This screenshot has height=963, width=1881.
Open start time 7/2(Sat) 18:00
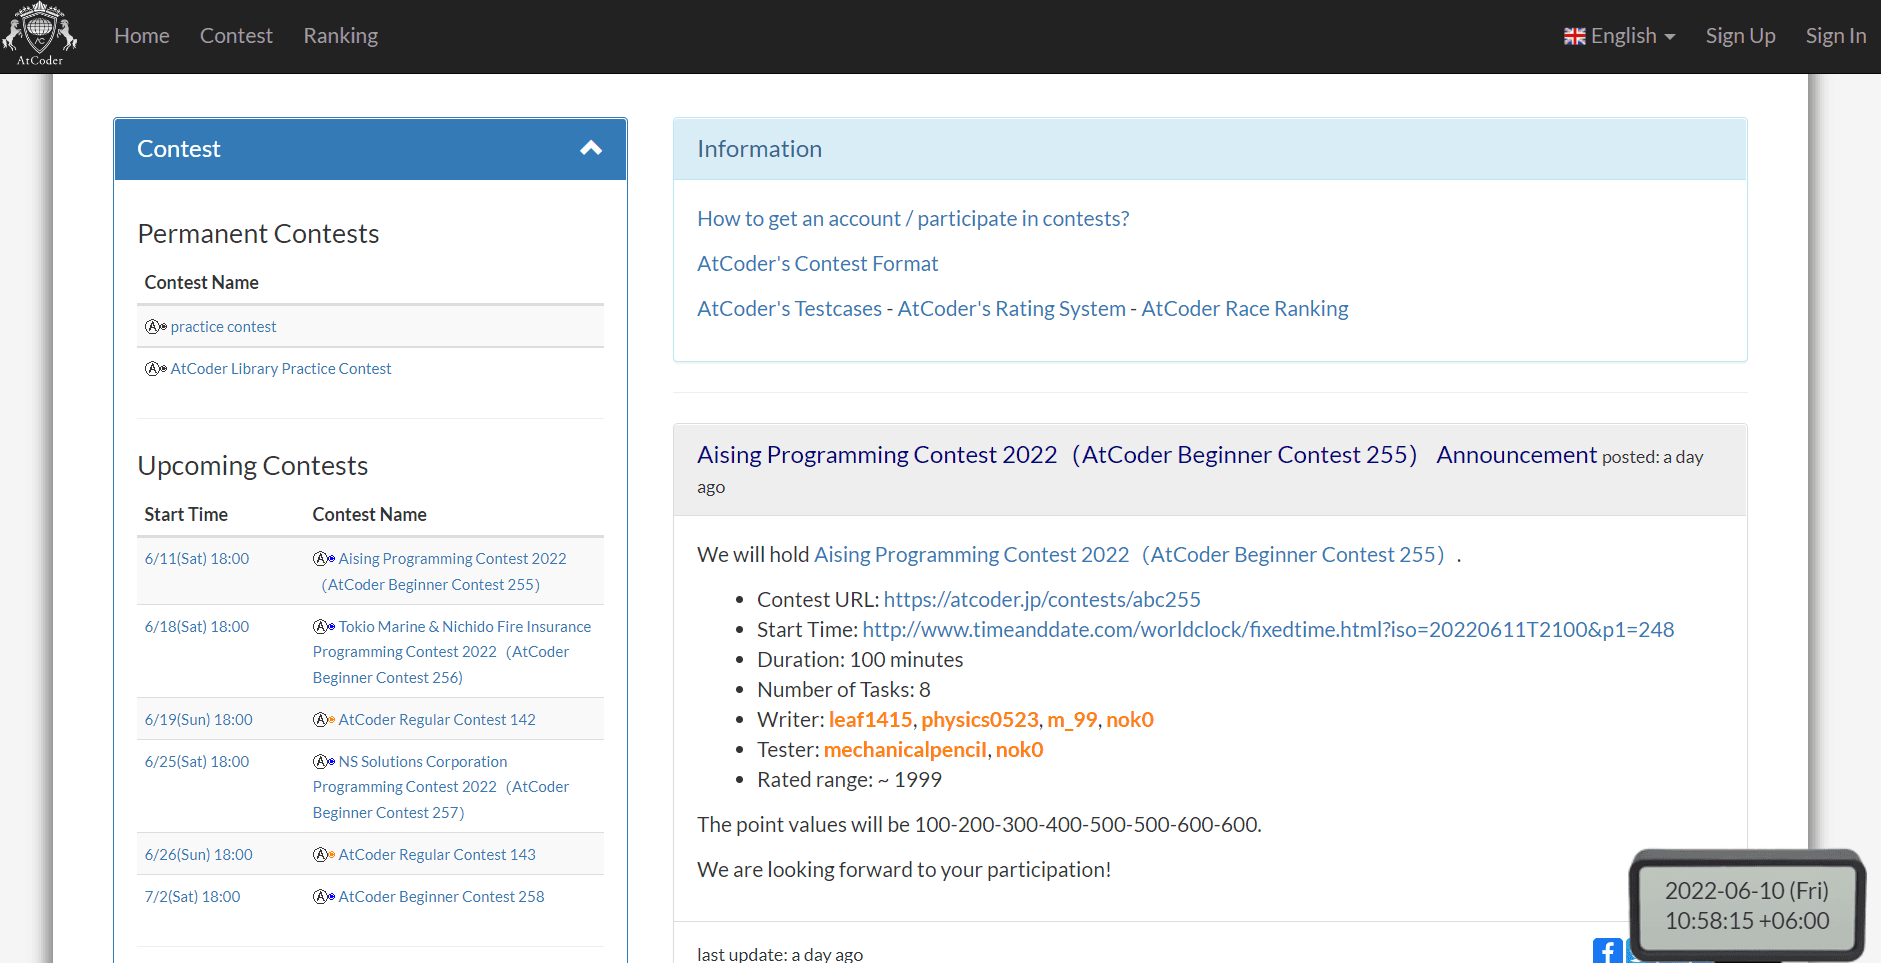193,897
